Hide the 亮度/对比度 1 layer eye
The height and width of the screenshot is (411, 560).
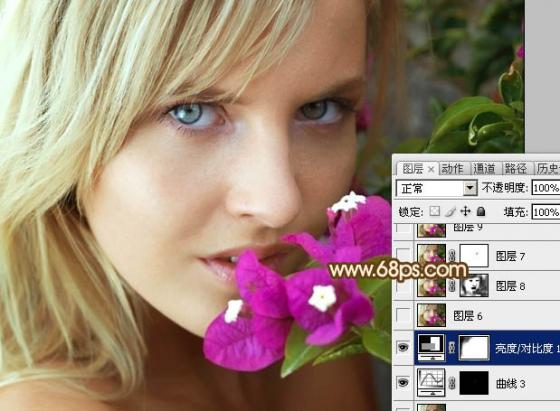click(404, 347)
